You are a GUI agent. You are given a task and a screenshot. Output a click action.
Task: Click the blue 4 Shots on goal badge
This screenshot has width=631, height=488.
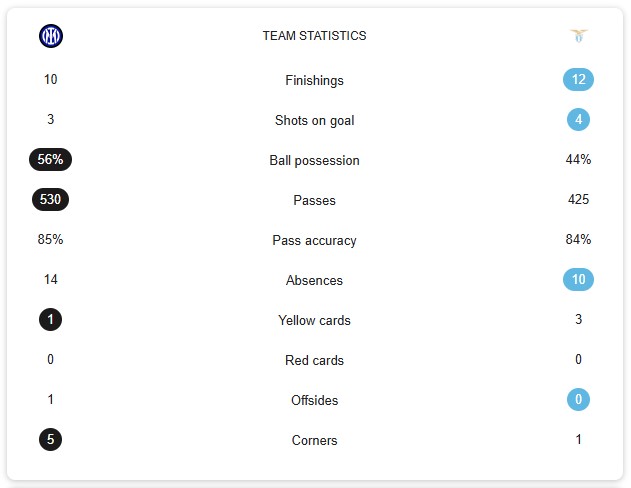tap(578, 119)
